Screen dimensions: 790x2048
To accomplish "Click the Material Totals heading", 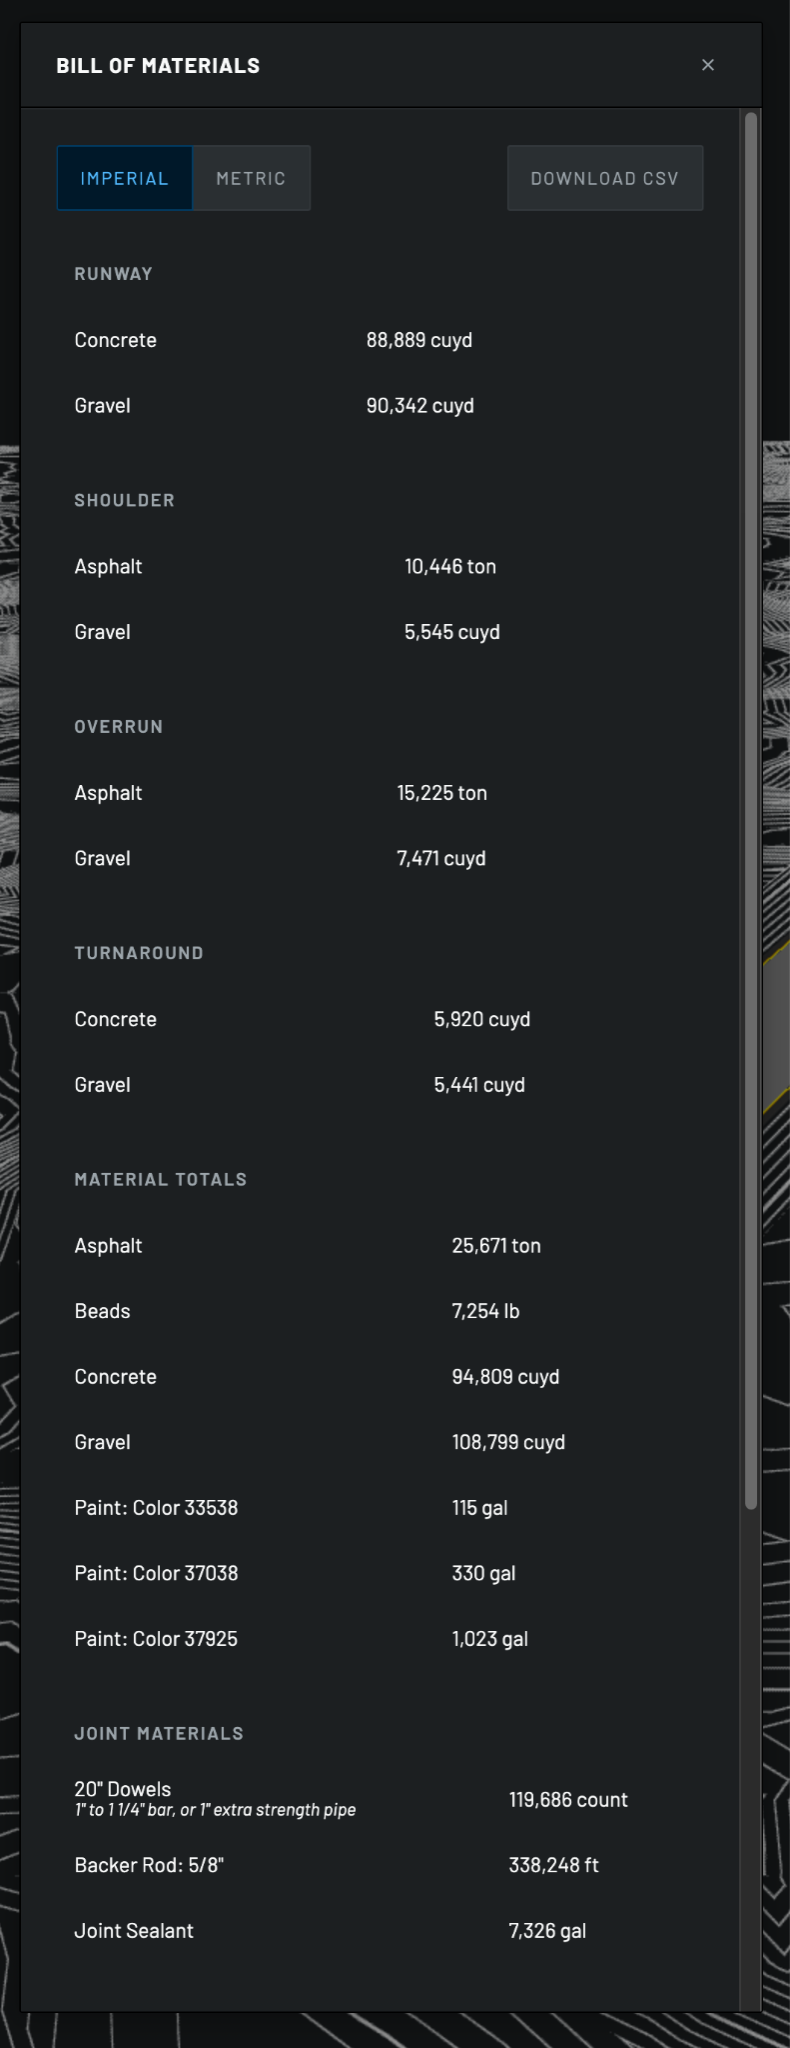I will [x=161, y=1180].
